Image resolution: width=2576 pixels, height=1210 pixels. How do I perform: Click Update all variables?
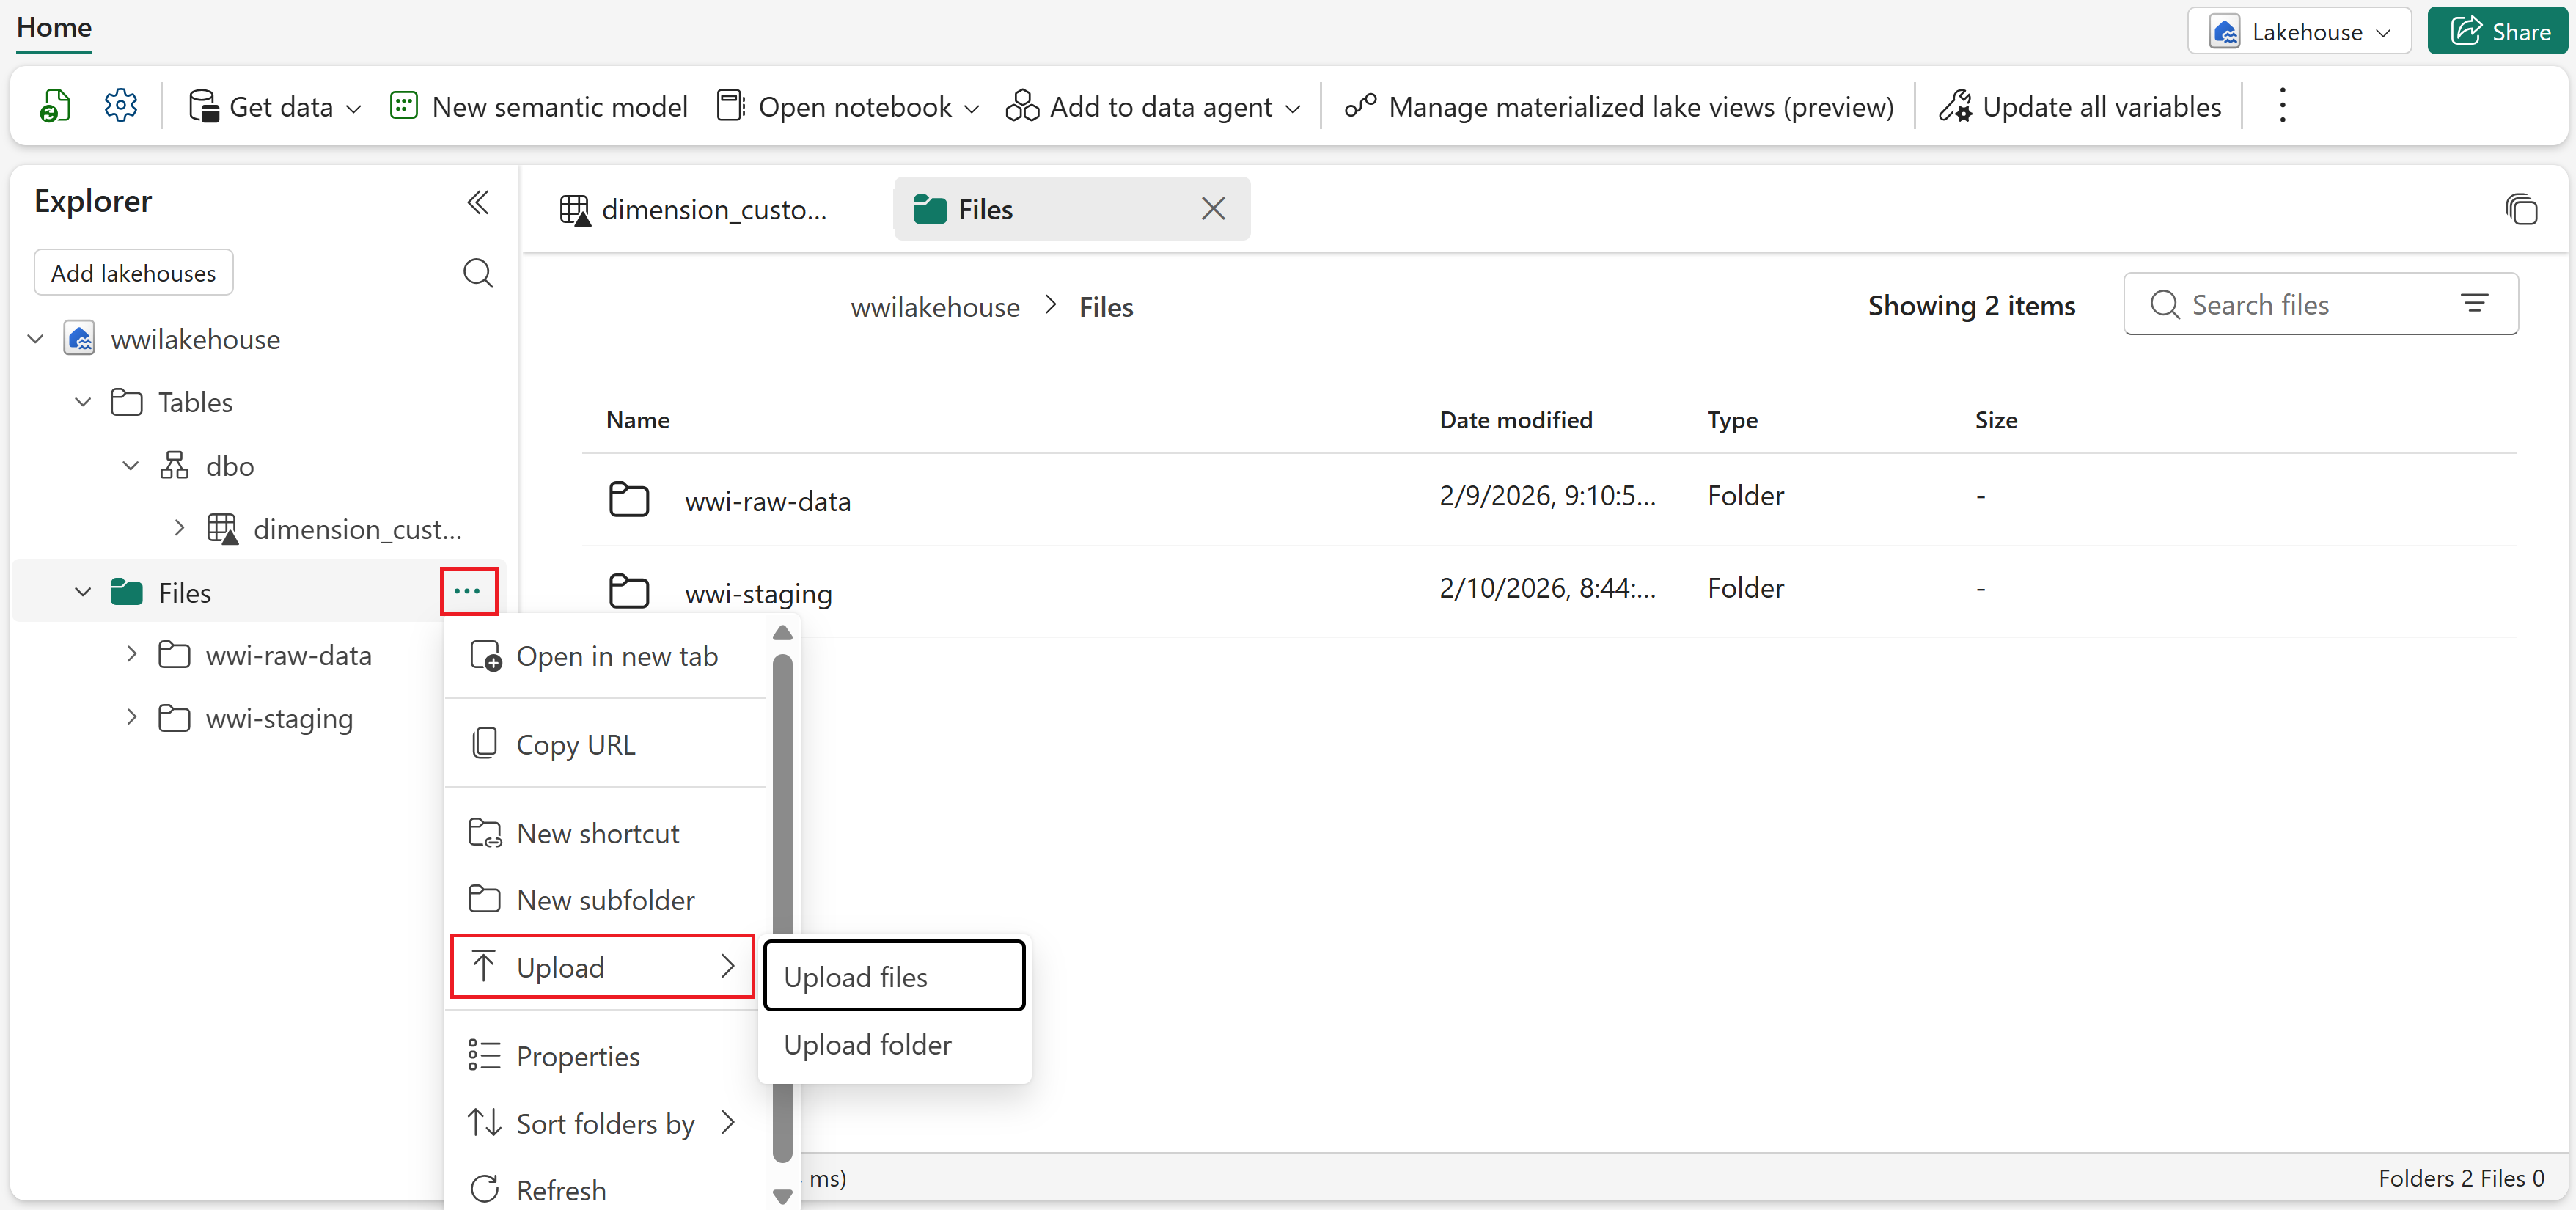pyautogui.click(x=2081, y=106)
